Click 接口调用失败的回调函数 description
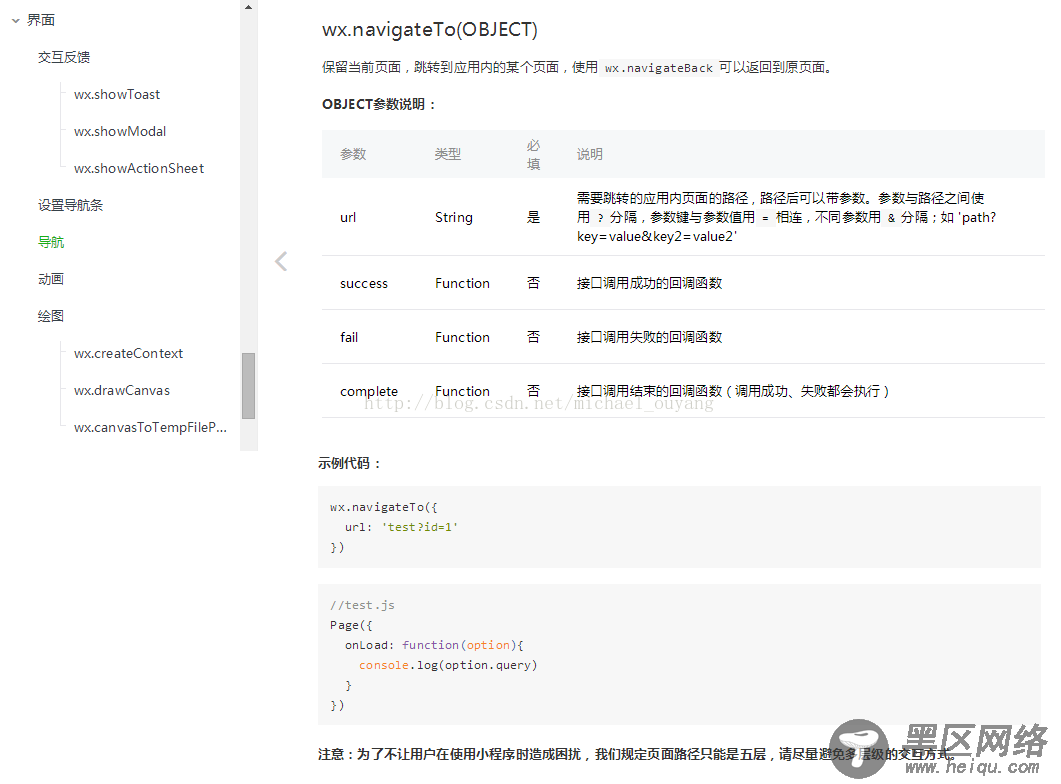 tap(650, 337)
